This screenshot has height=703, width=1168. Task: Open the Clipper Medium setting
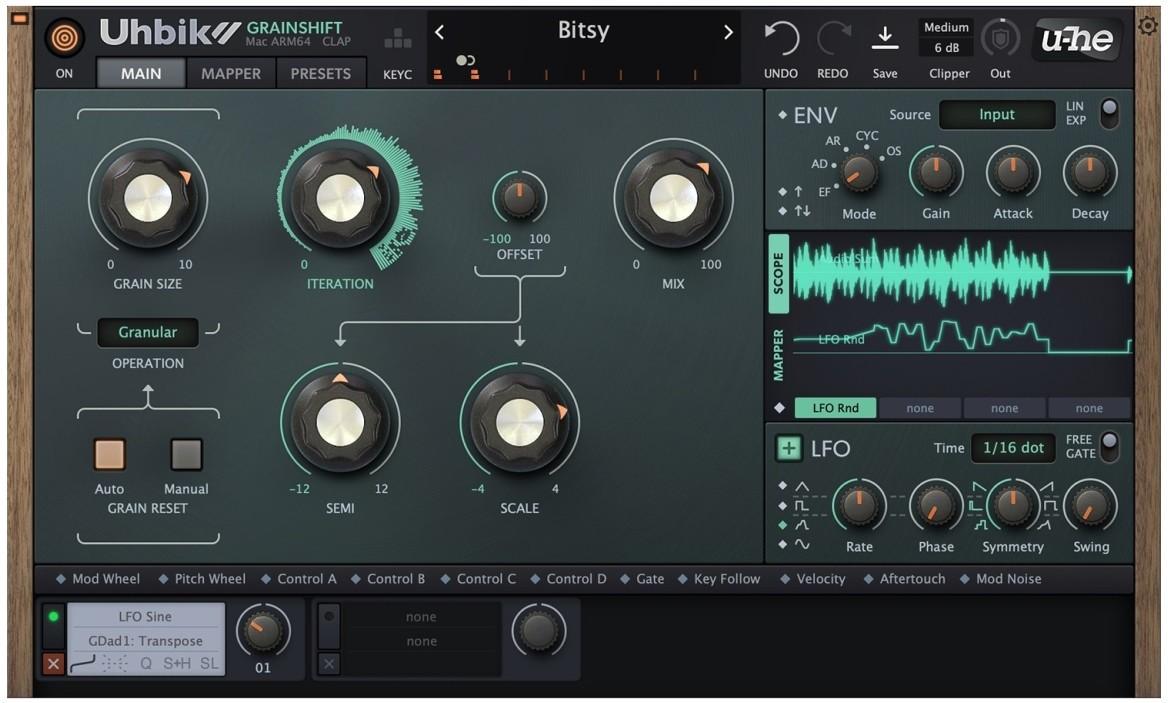(947, 28)
